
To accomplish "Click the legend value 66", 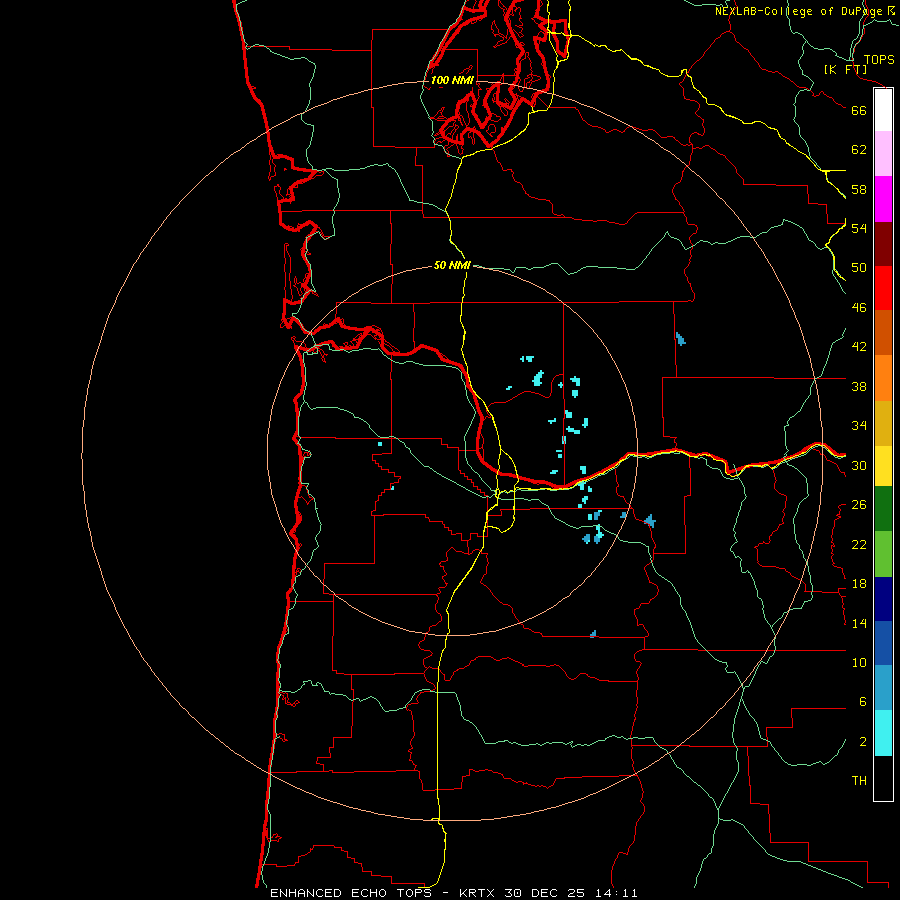I will tap(859, 110).
